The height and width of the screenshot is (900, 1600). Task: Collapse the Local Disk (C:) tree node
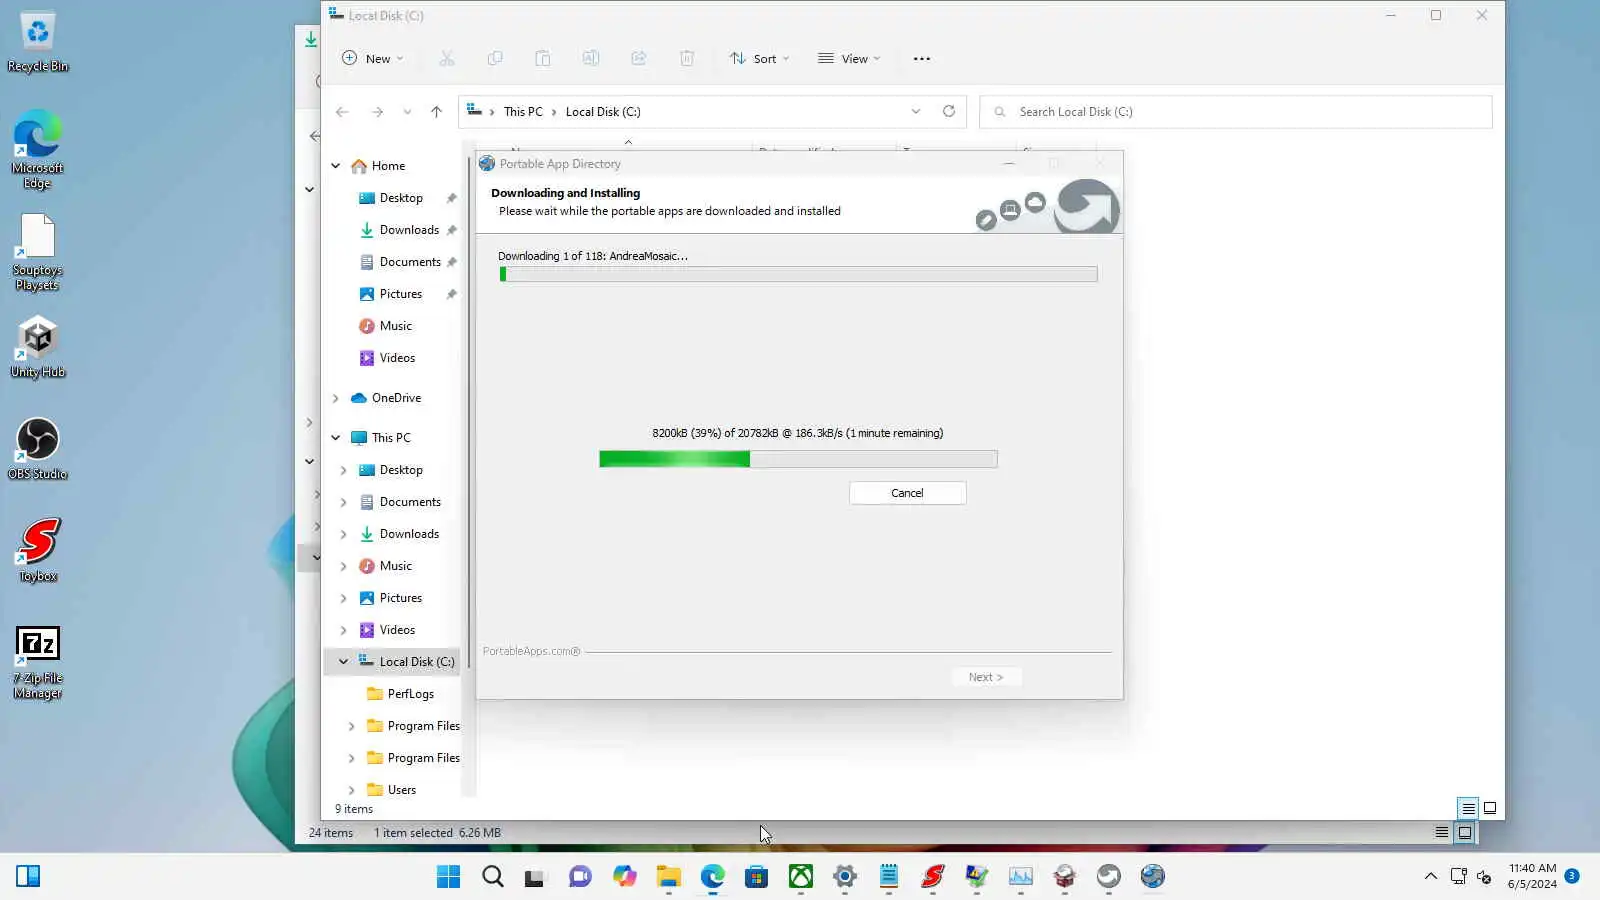[343, 662]
